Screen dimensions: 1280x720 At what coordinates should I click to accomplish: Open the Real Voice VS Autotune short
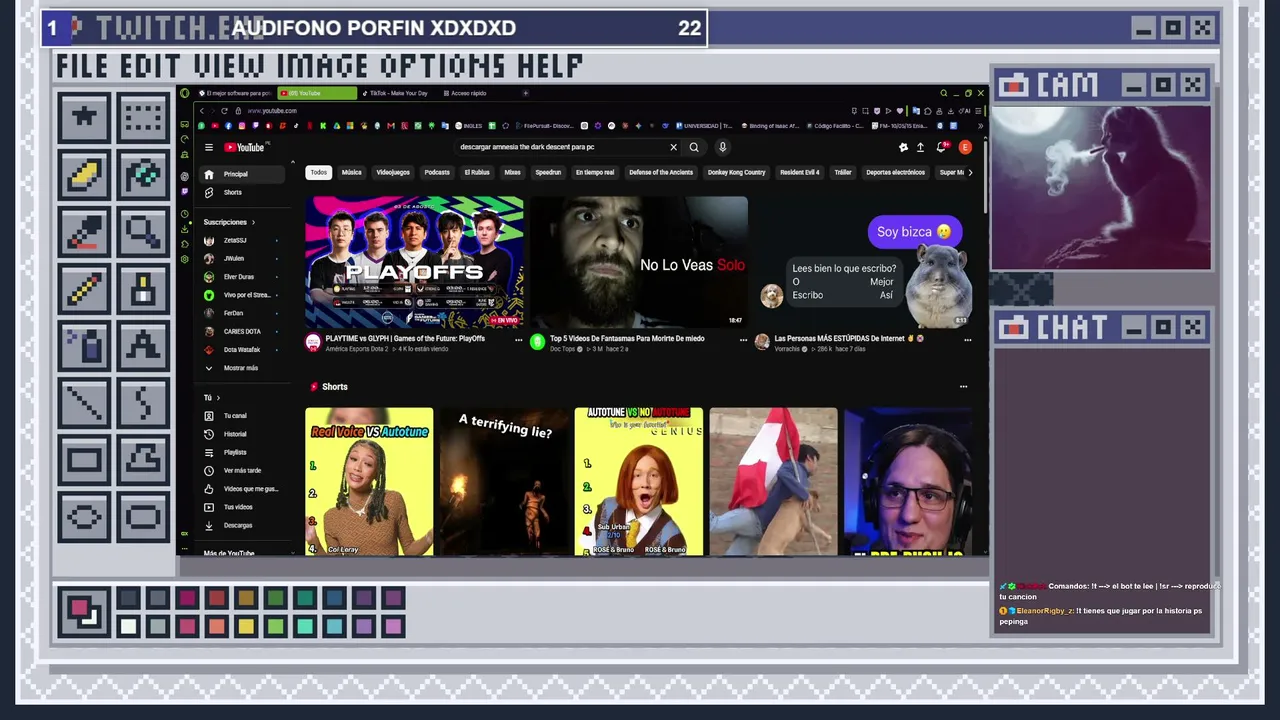pyautogui.click(x=369, y=481)
